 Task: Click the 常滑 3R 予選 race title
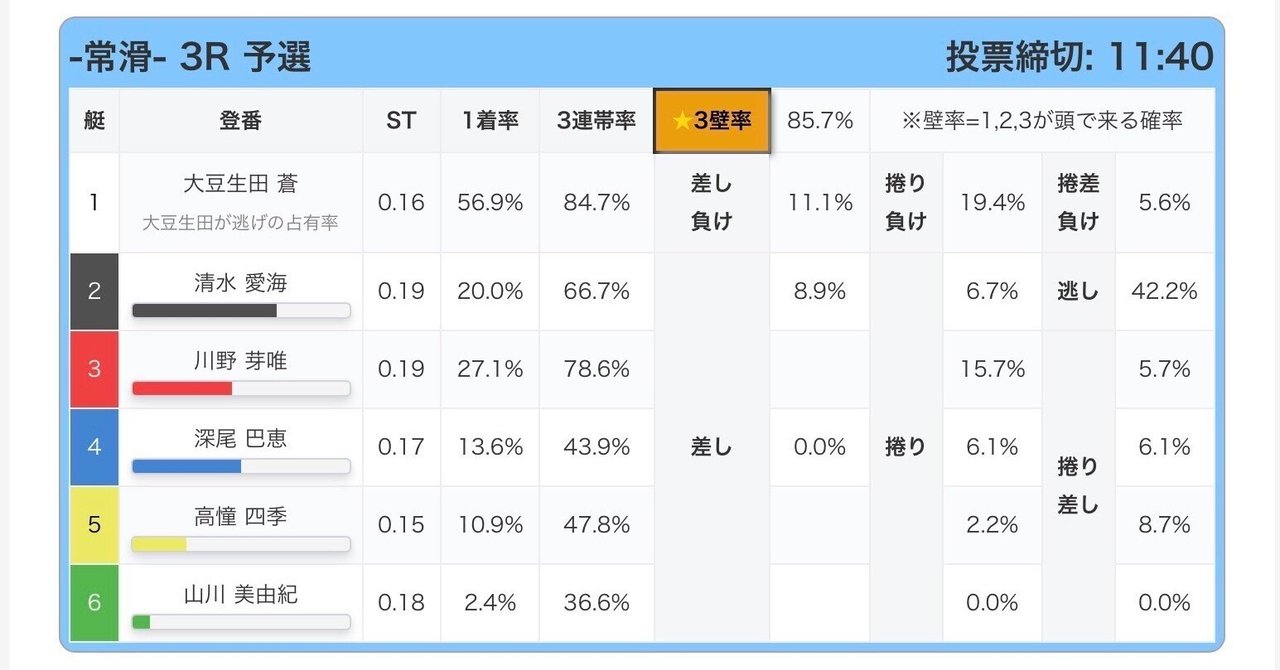pos(190,57)
